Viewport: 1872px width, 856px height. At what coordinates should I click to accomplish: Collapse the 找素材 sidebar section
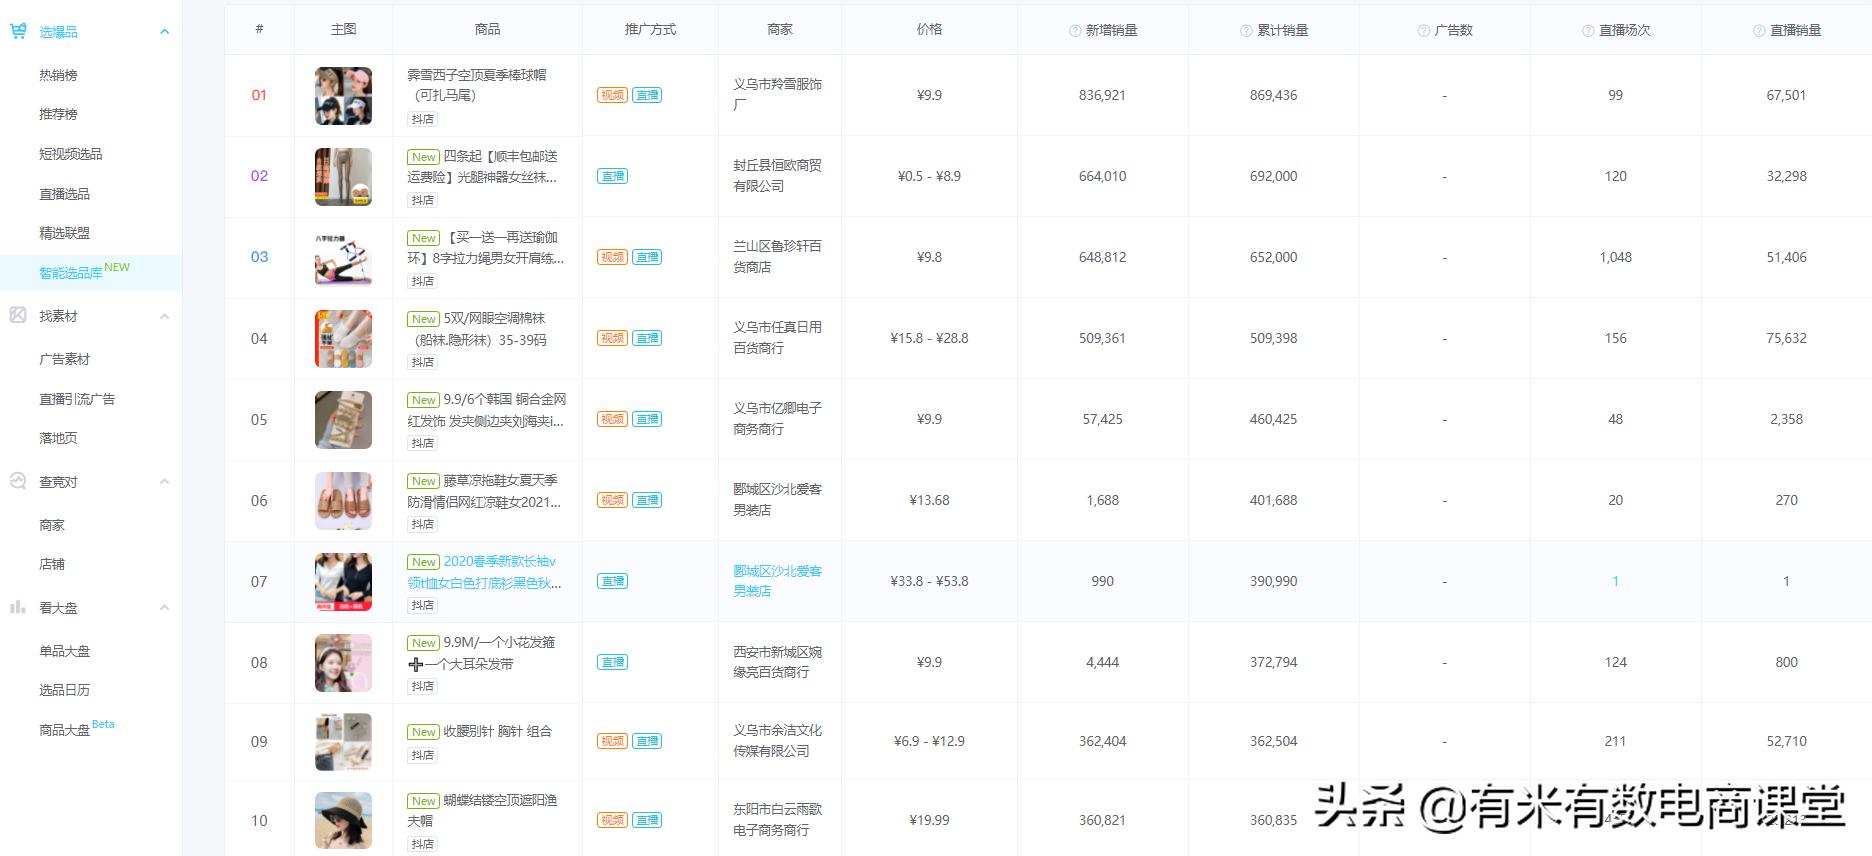164,316
